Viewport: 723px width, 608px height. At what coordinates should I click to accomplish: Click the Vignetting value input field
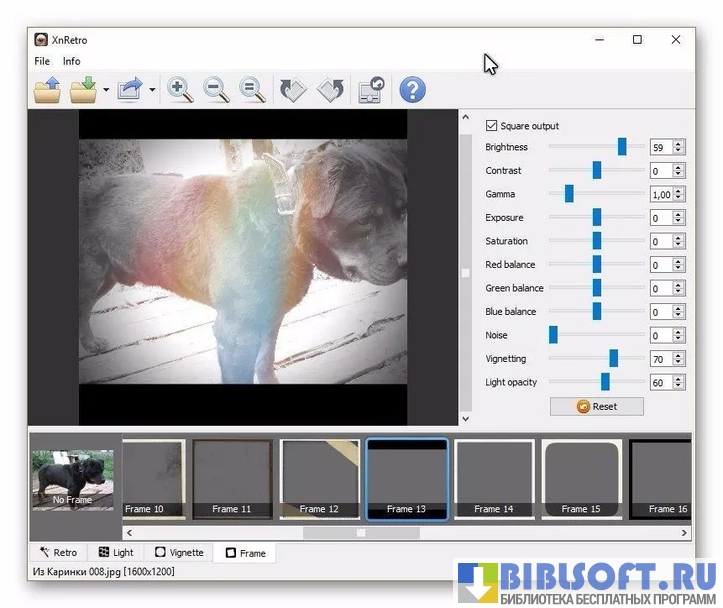[x=660, y=359]
